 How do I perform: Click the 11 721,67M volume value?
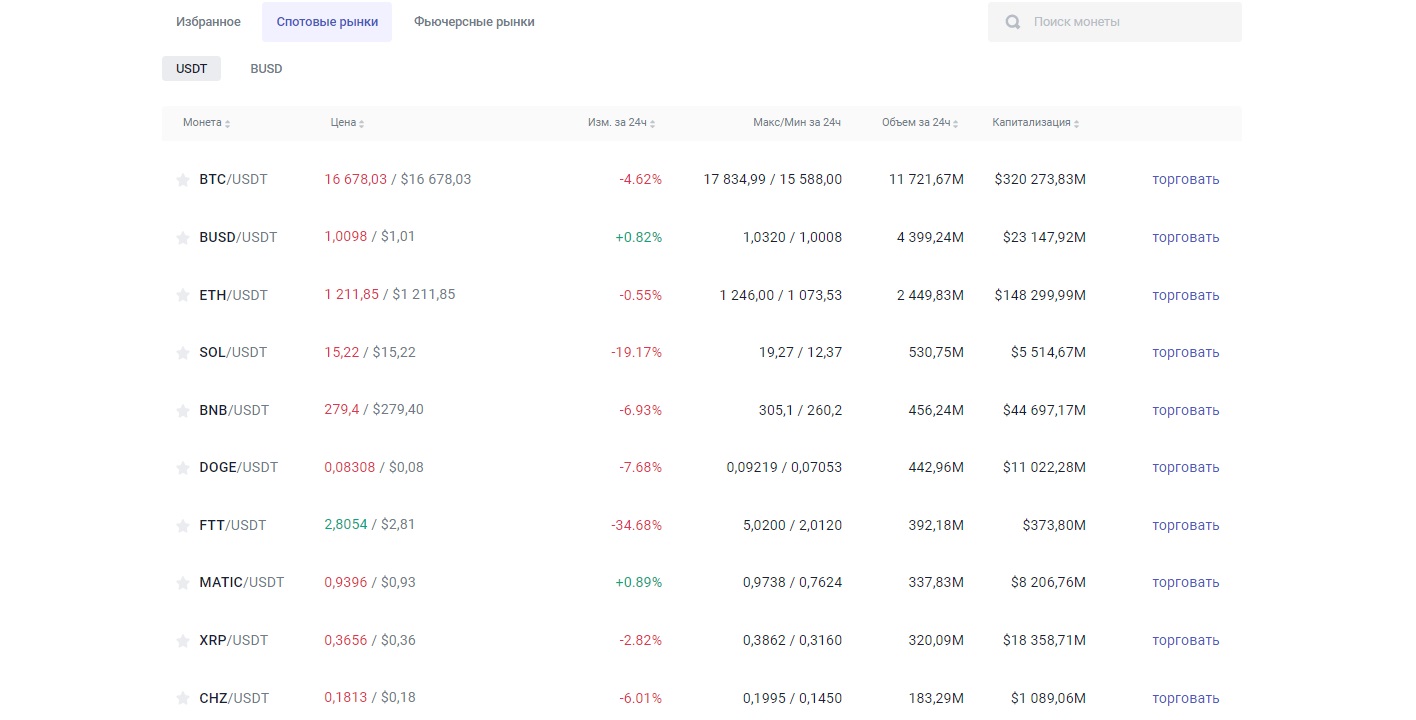point(926,180)
